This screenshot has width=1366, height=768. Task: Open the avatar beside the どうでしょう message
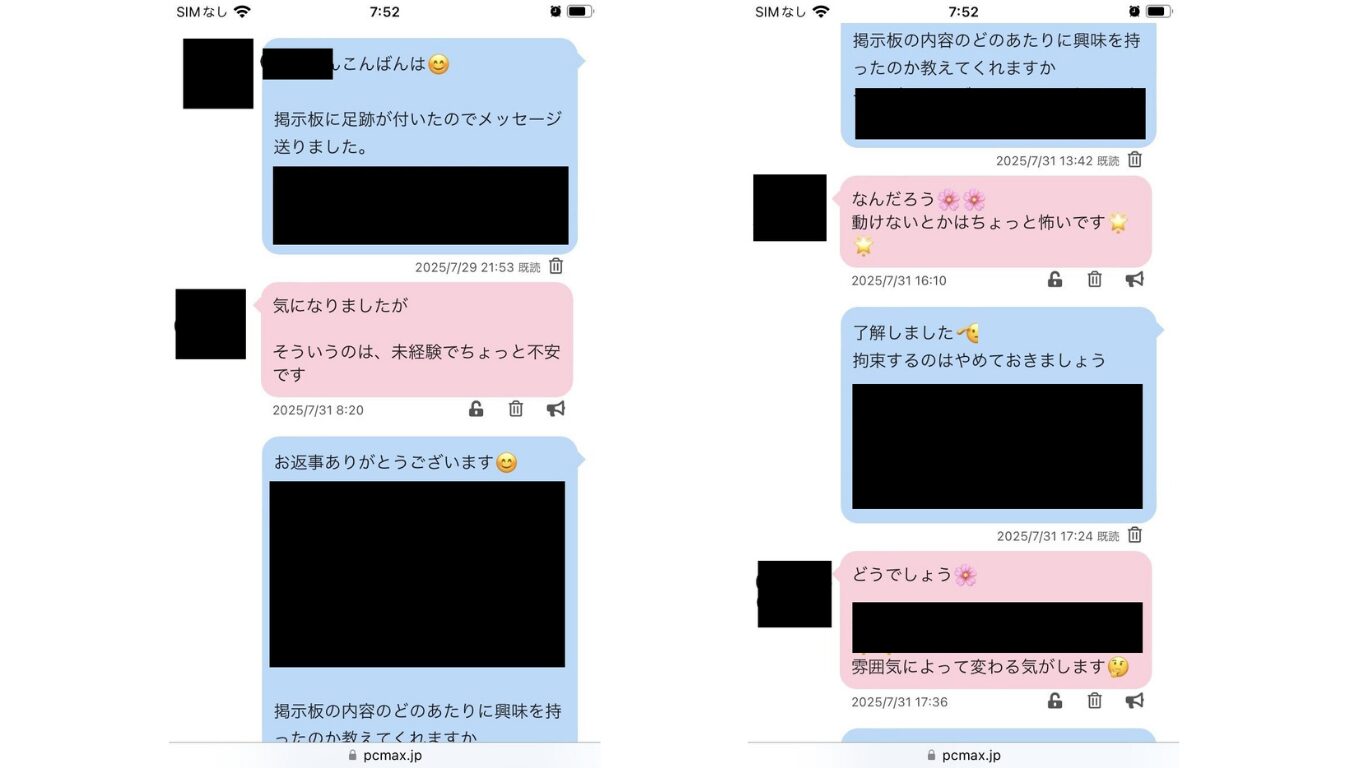794,594
